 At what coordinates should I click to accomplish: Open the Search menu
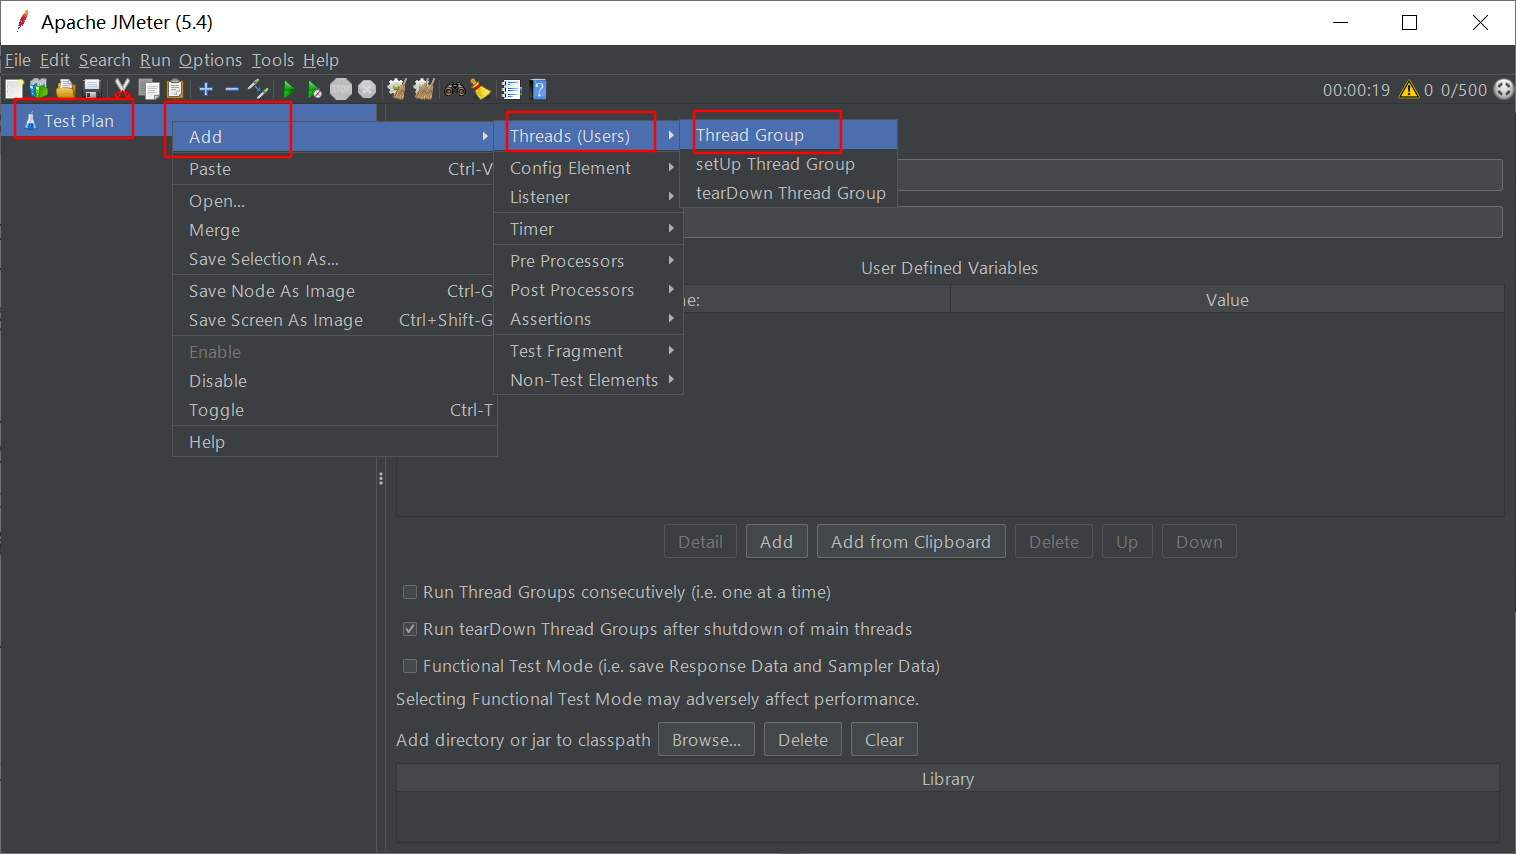(105, 60)
